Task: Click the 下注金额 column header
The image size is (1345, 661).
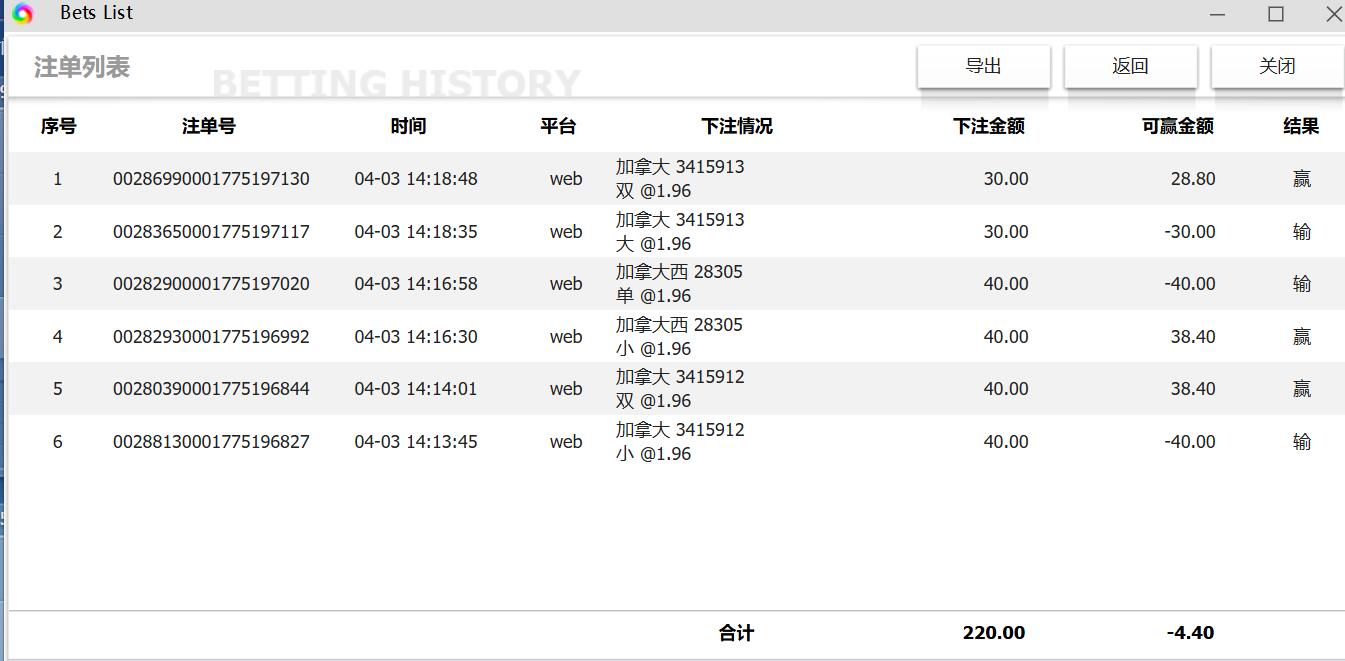Action: (988, 126)
